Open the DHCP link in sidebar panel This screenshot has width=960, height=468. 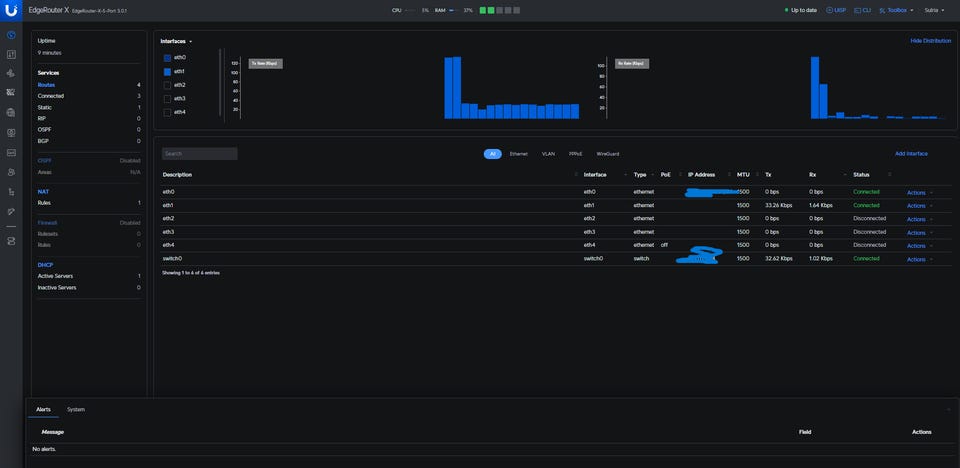pos(45,265)
